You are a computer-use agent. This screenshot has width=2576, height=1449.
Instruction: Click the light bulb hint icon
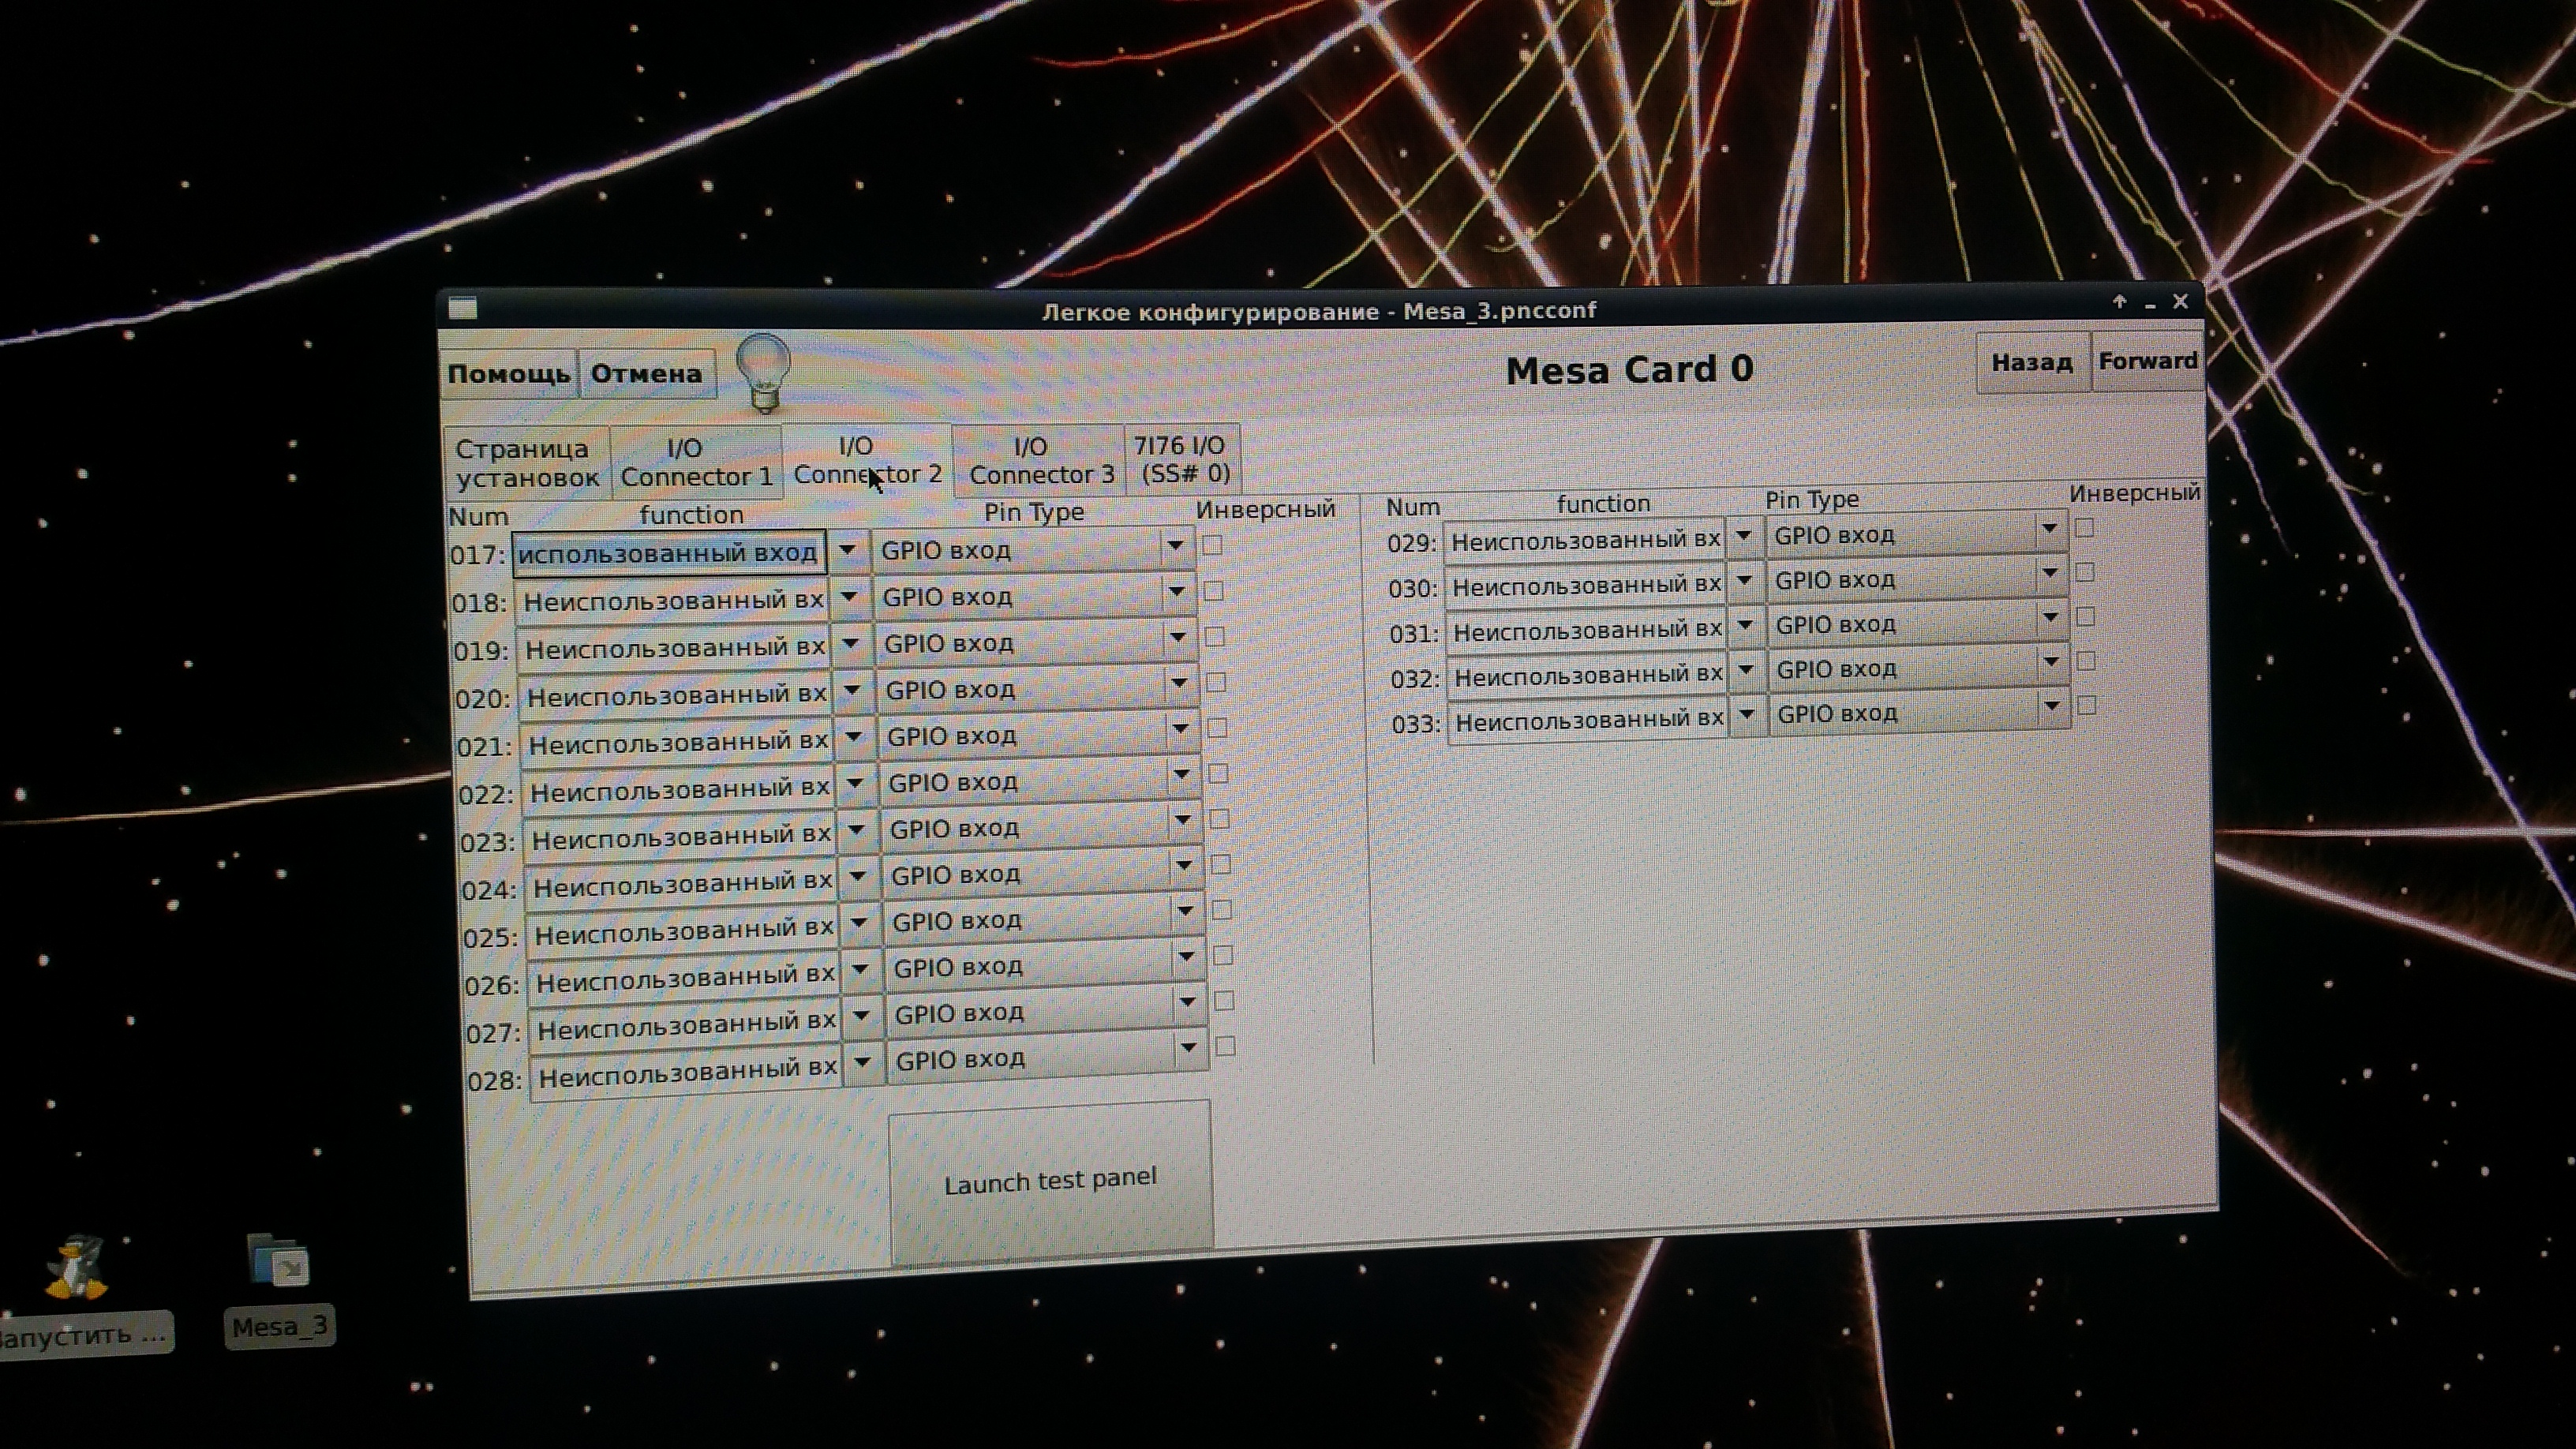tap(764, 372)
